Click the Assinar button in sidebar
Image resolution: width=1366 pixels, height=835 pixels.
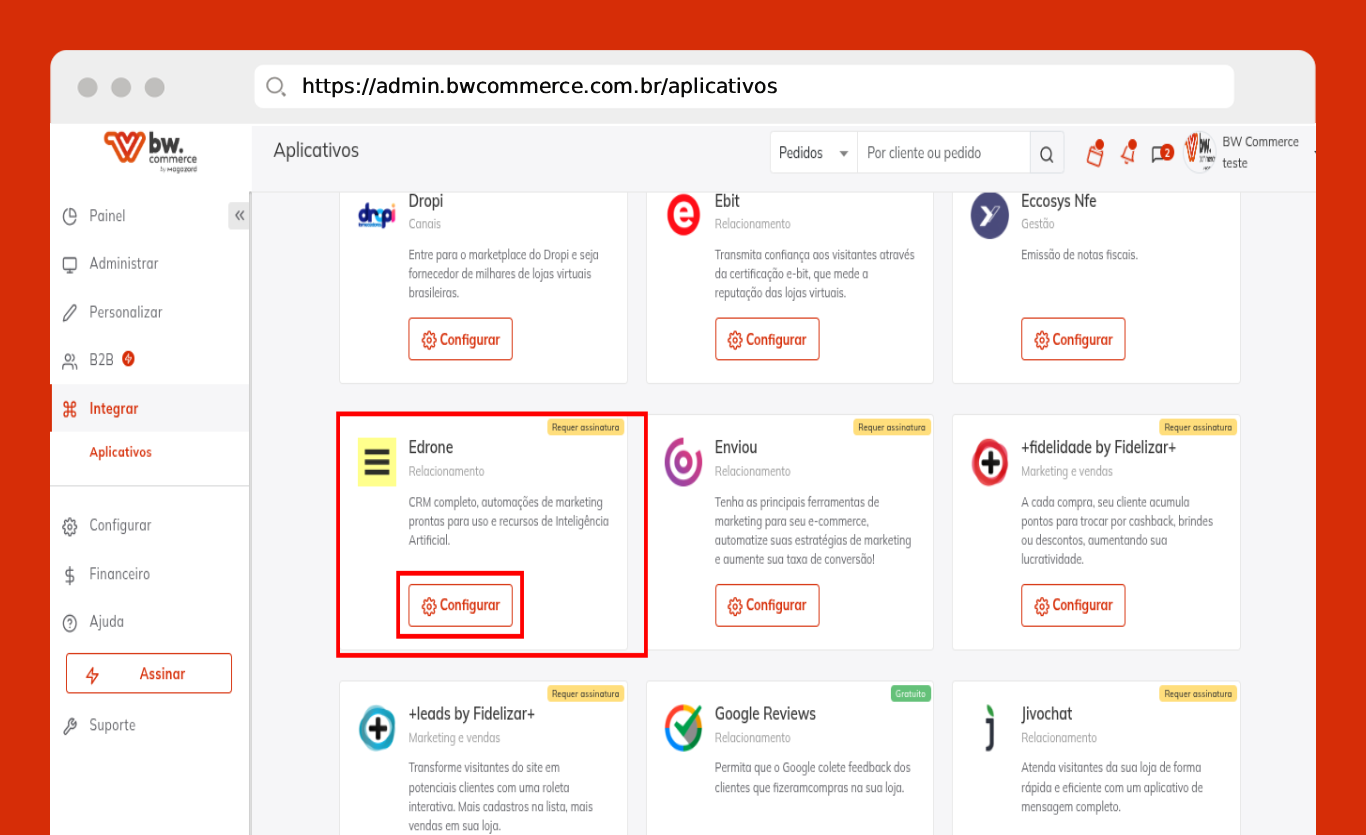click(x=149, y=674)
